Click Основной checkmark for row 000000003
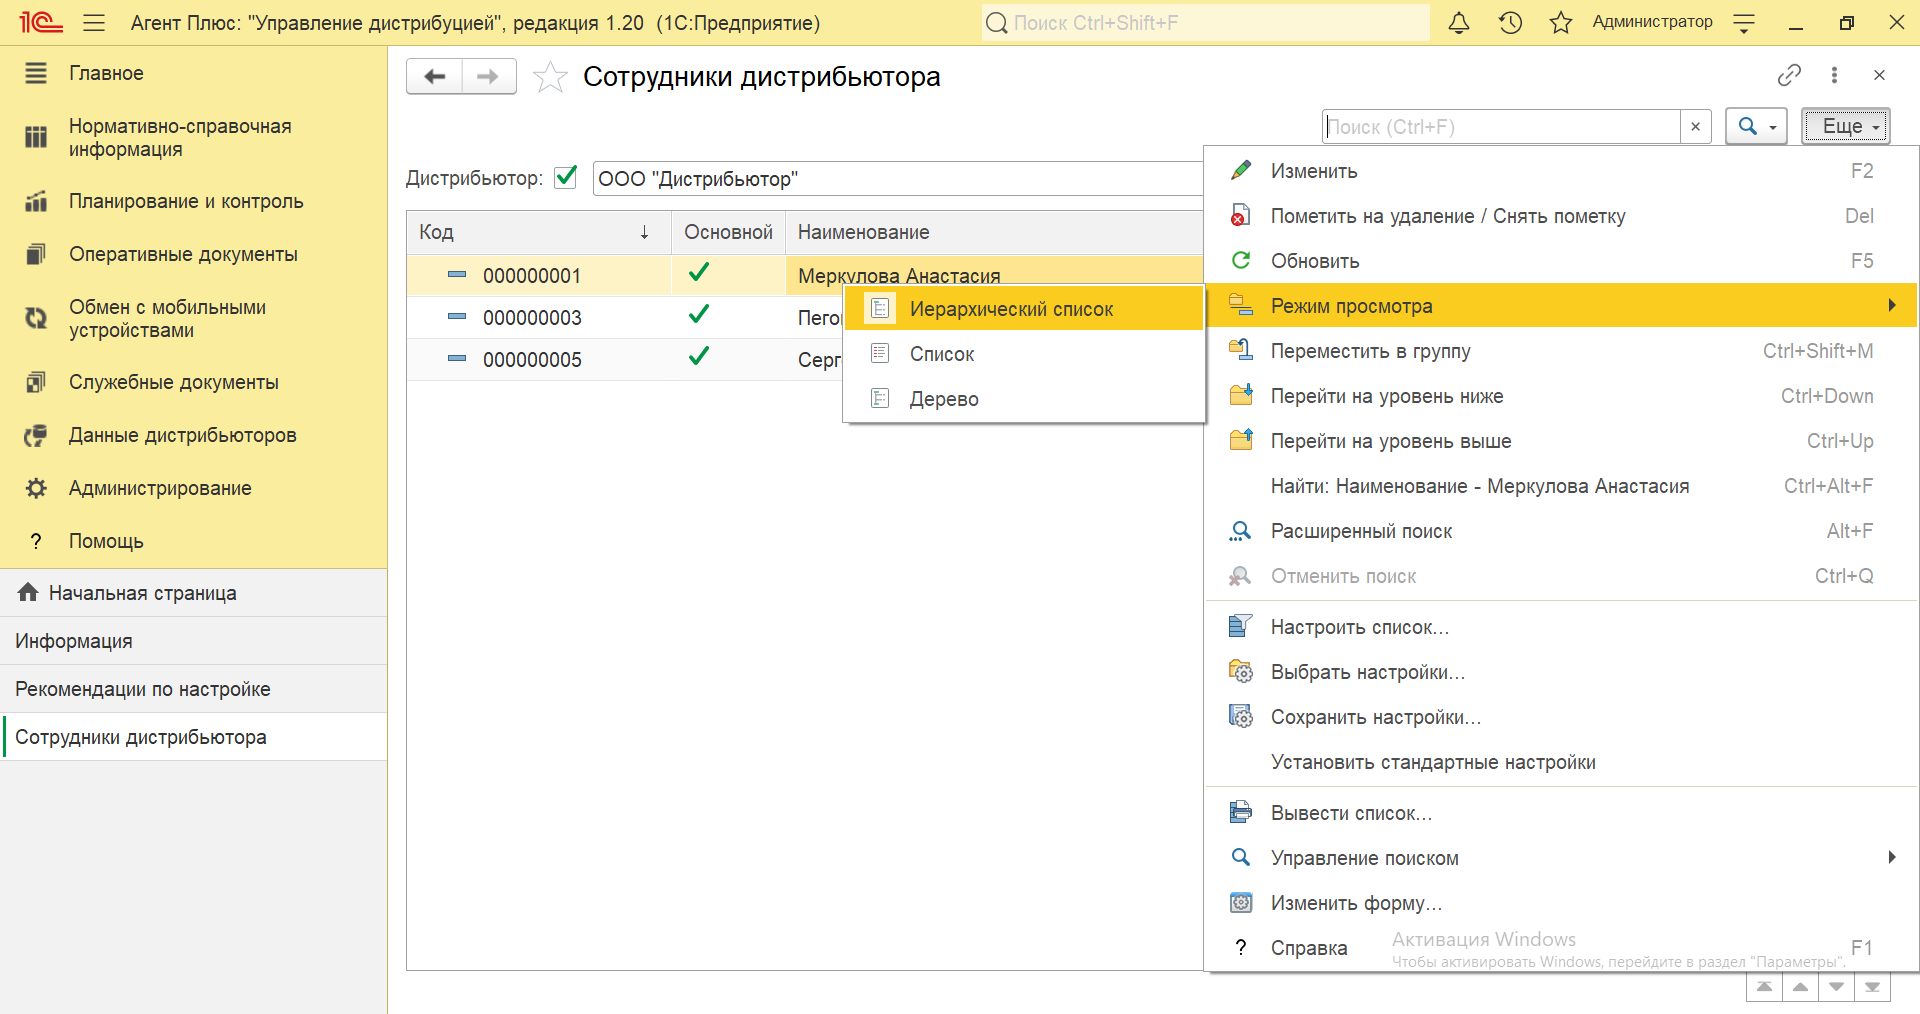This screenshot has width=1920, height=1014. pos(699,314)
